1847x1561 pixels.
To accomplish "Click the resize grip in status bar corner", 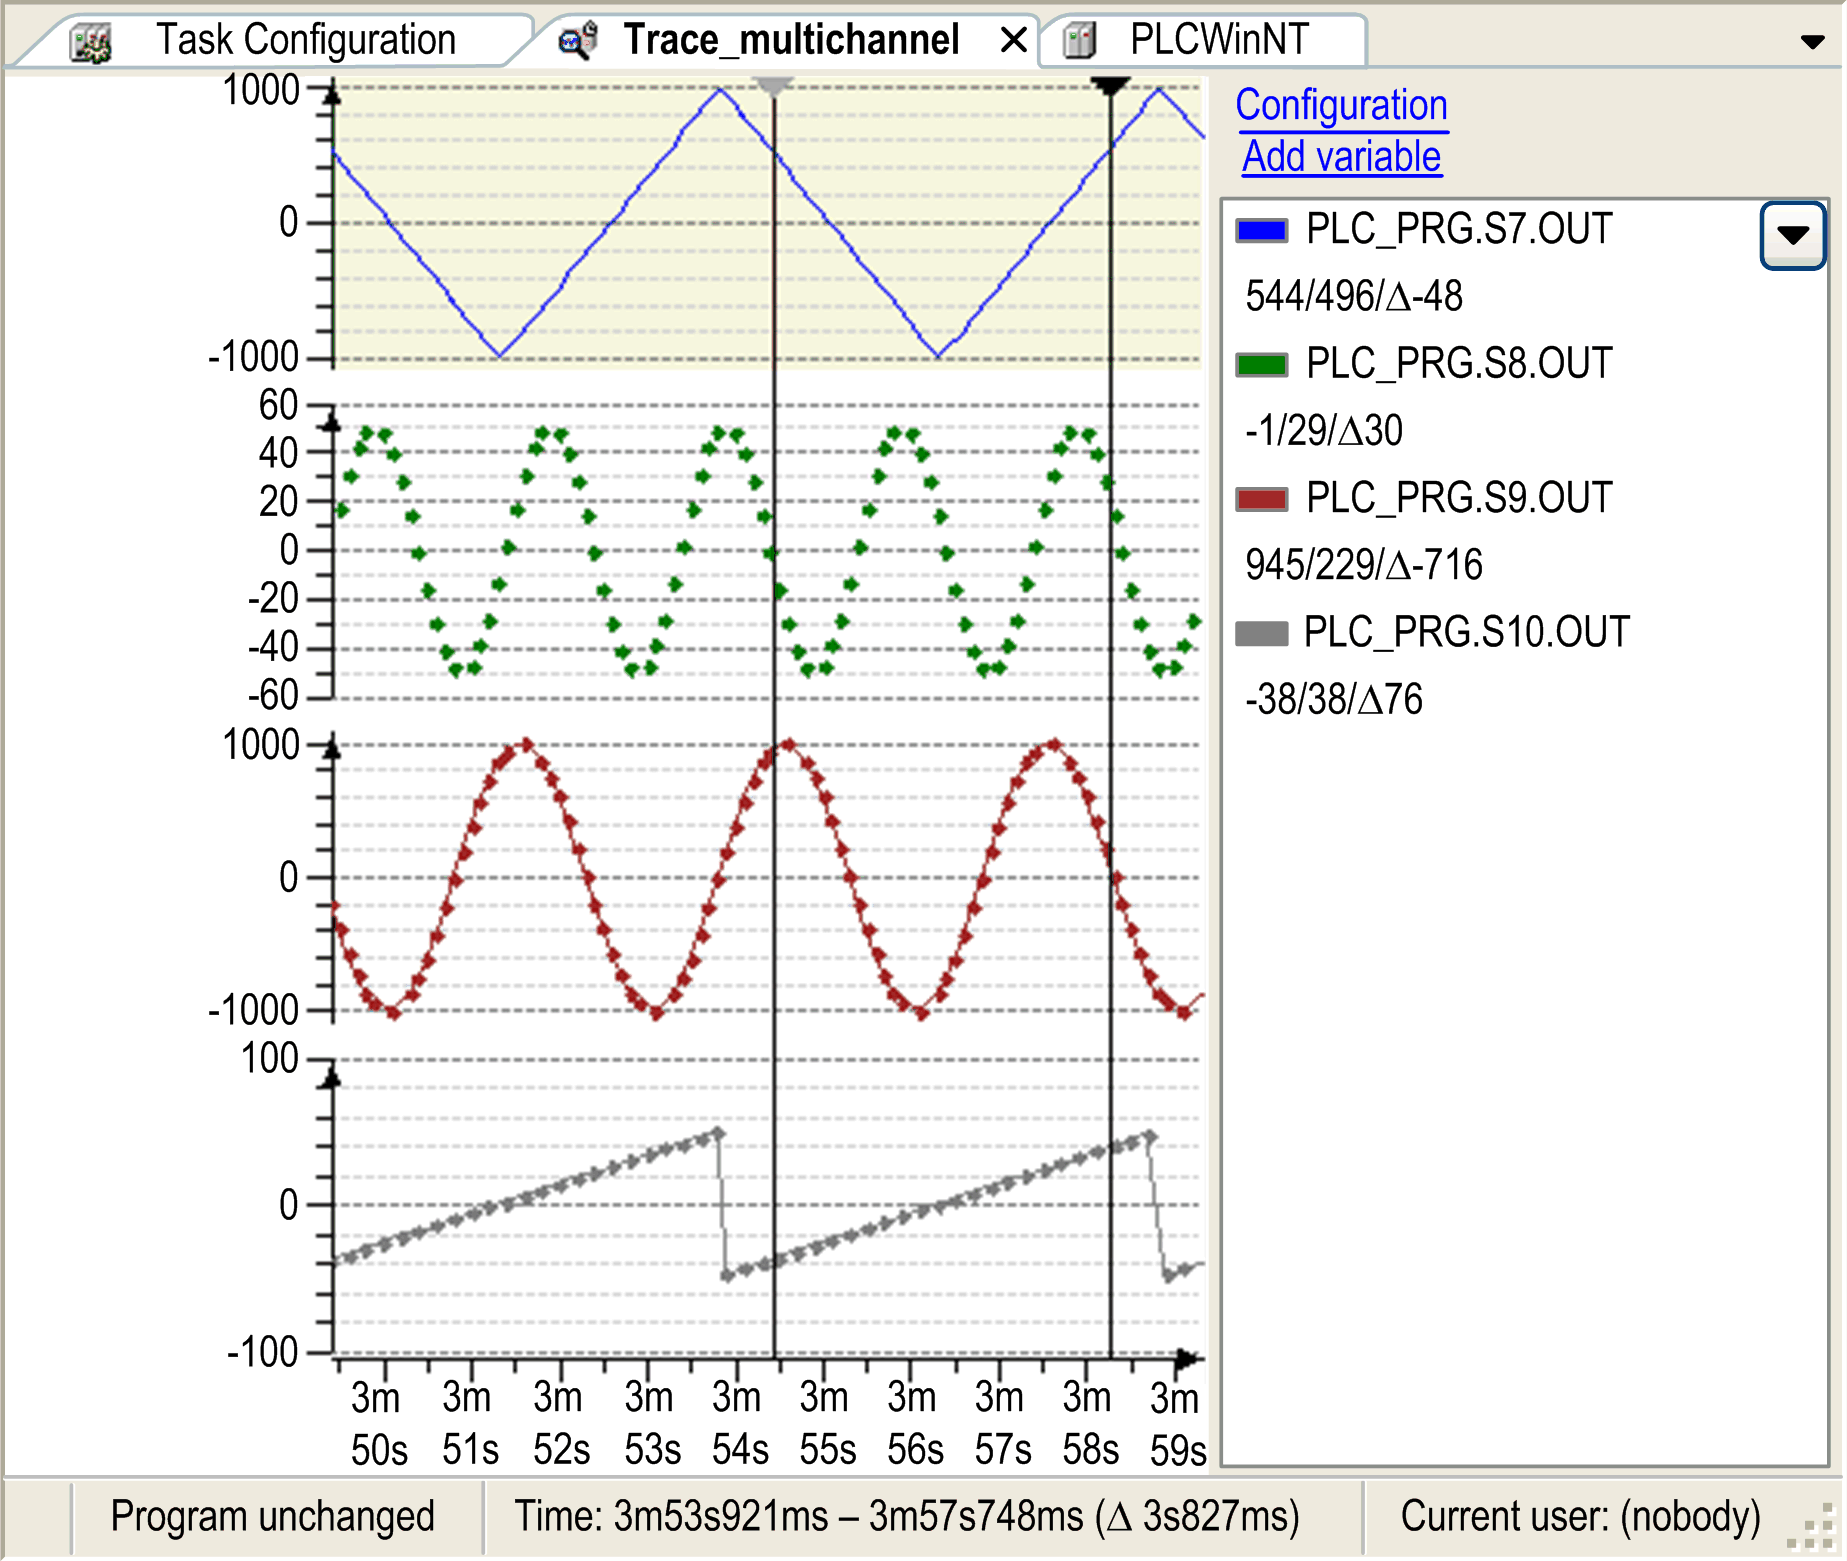I will (x=1817, y=1531).
